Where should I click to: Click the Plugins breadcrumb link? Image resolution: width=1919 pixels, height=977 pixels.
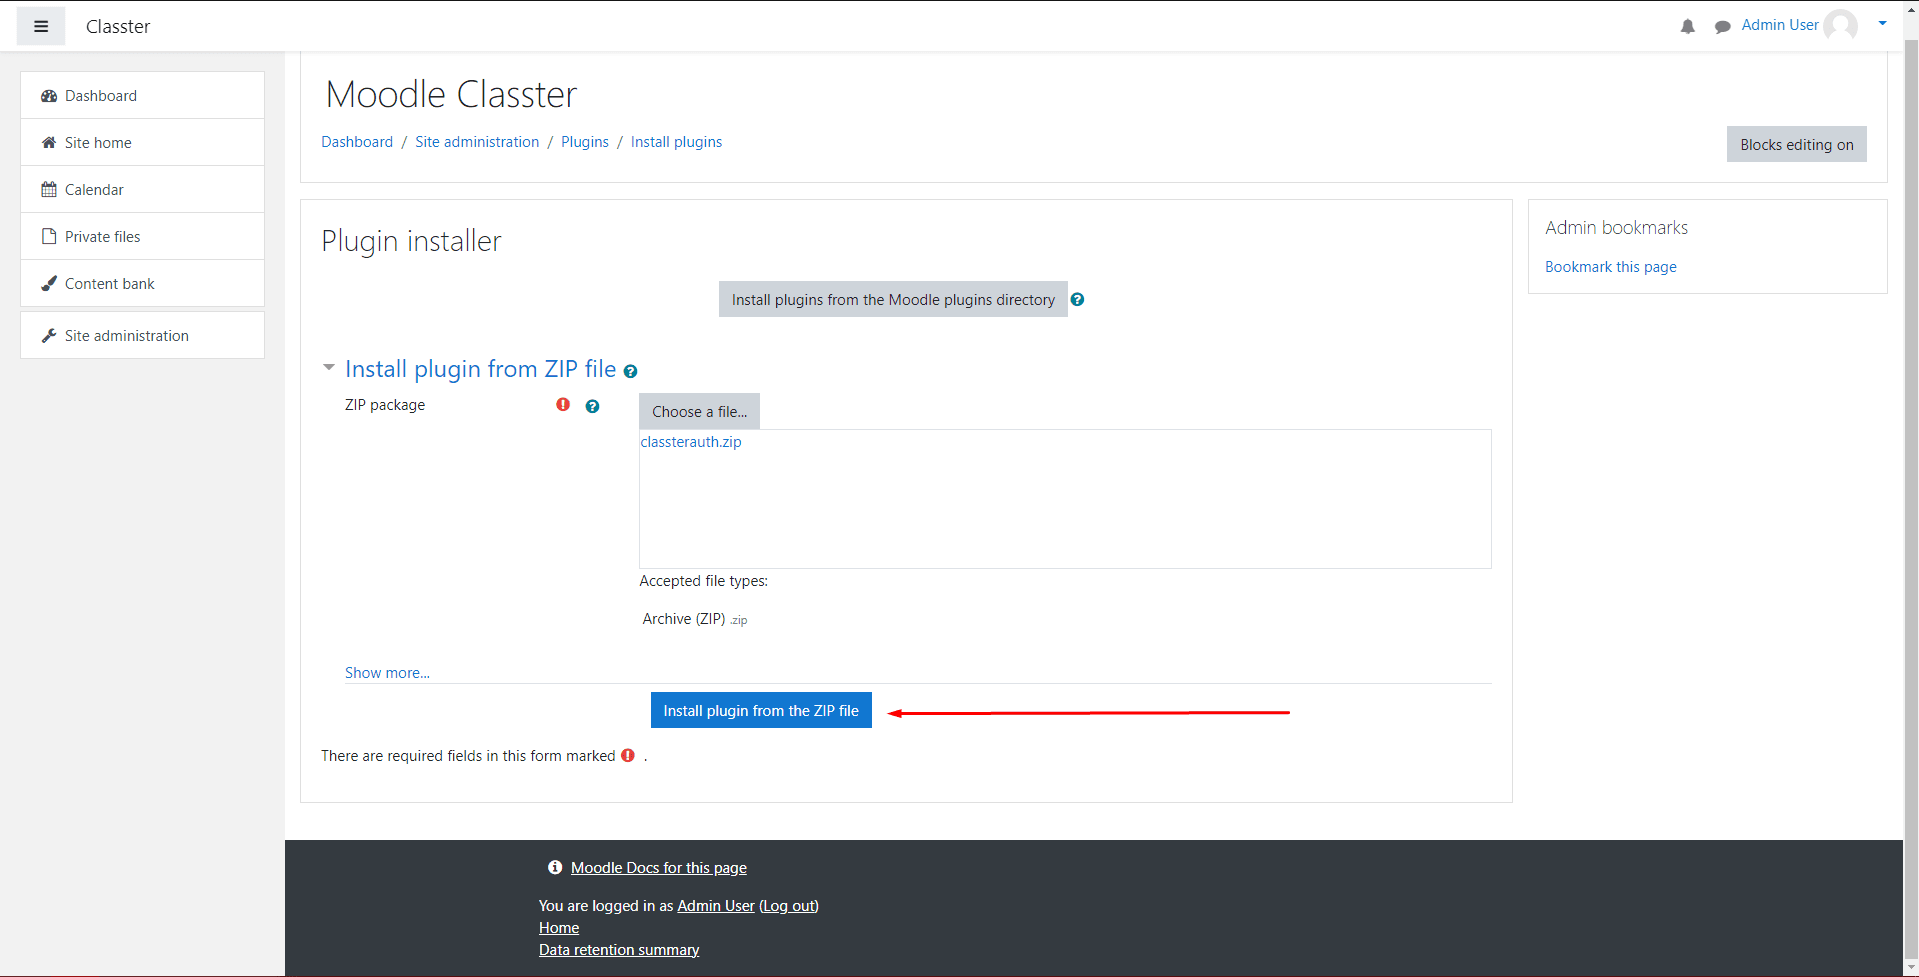click(585, 142)
